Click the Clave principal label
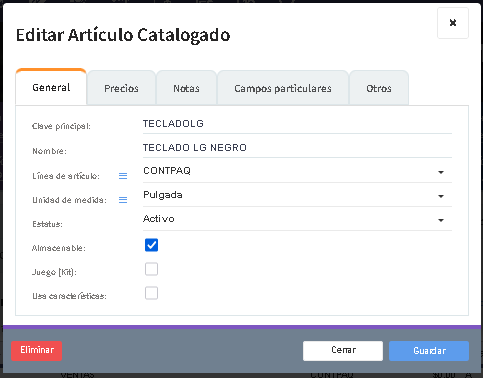 pyautogui.click(x=61, y=126)
